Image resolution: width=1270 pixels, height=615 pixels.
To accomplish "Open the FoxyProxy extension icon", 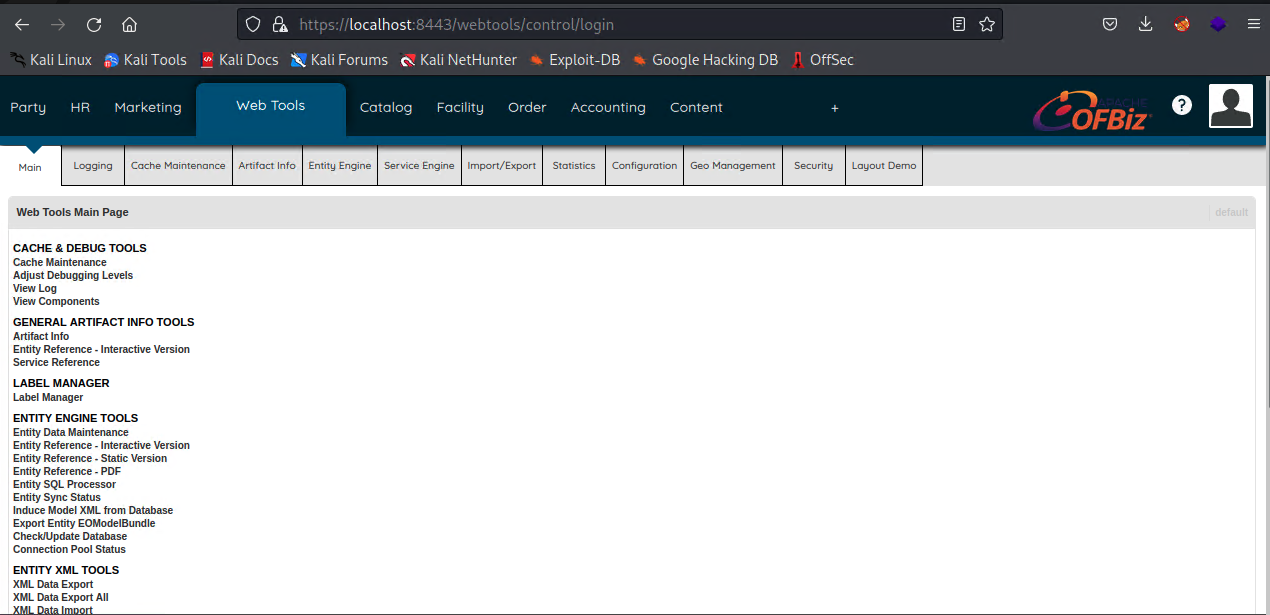I will [x=1182, y=24].
